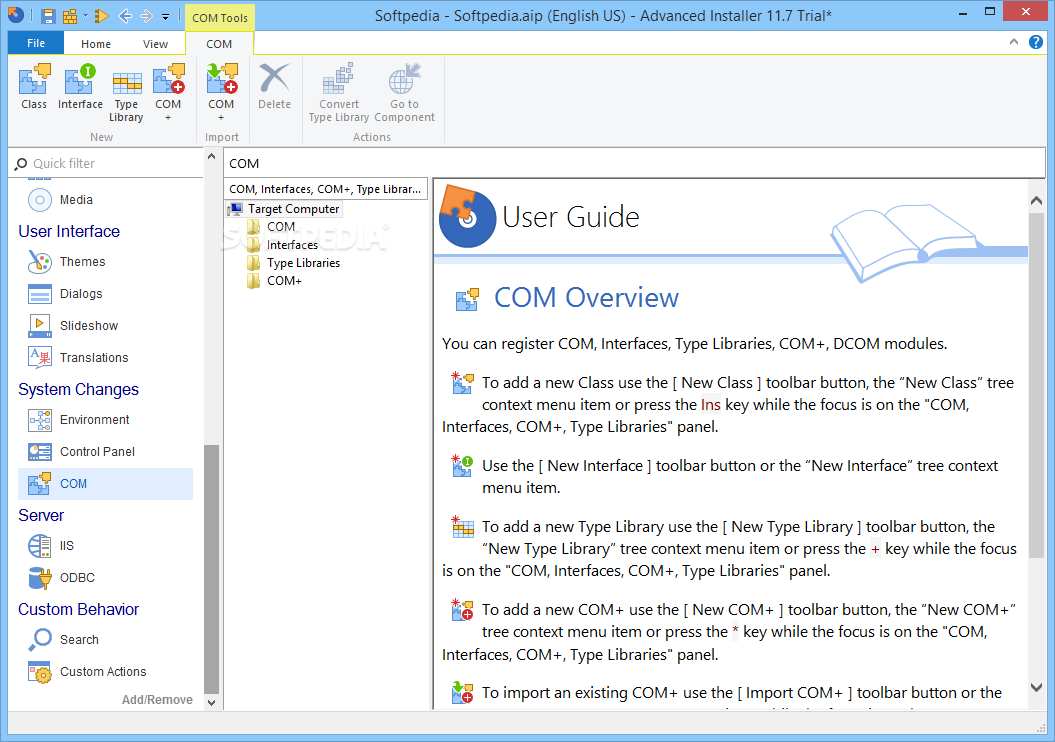Viewport: 1055px width, 742px height.
Task: Click the tree panel column header
Action: (326, 189)
